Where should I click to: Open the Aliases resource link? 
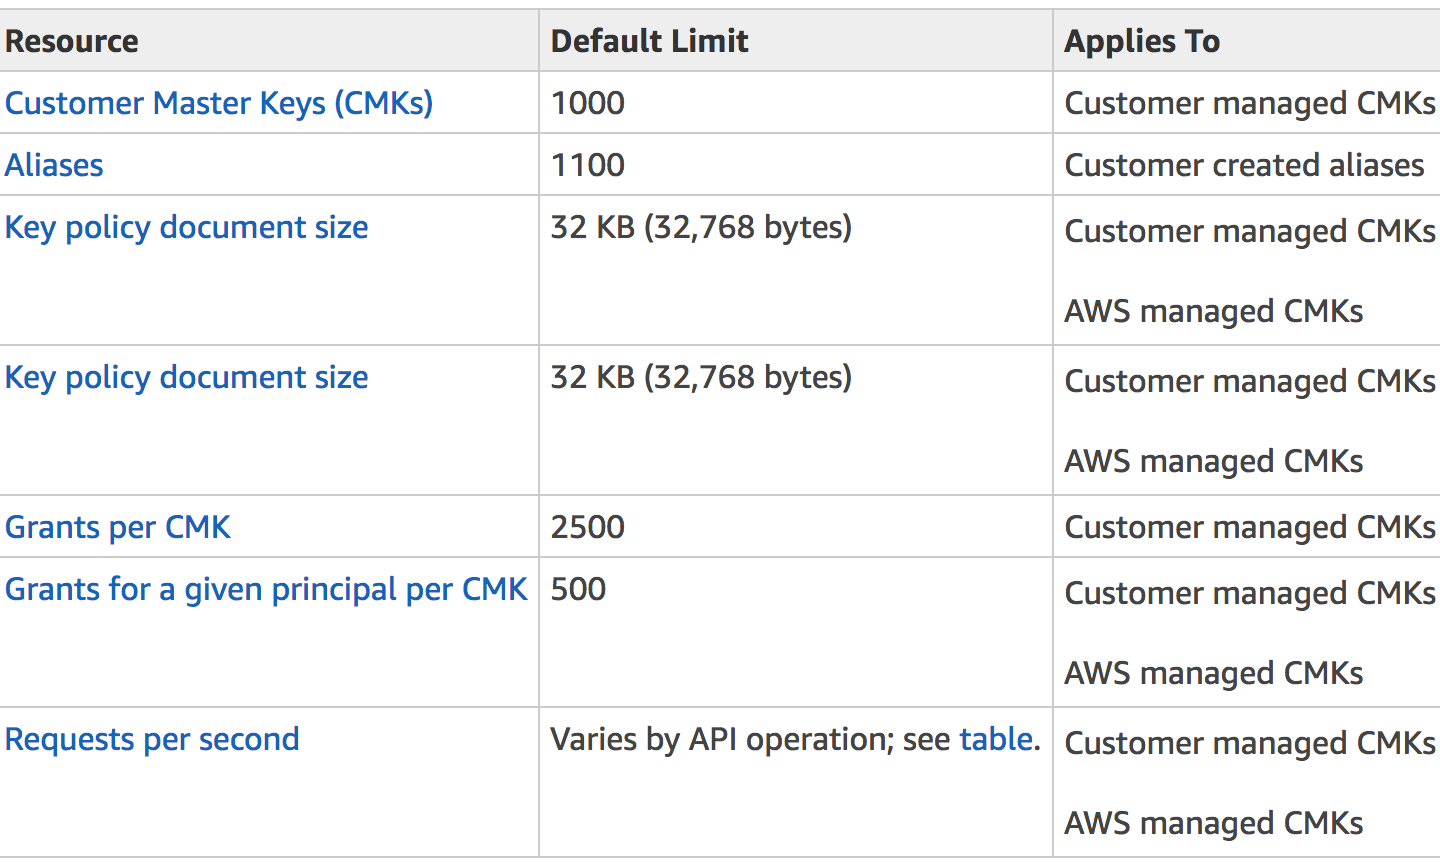coord(54,165)
